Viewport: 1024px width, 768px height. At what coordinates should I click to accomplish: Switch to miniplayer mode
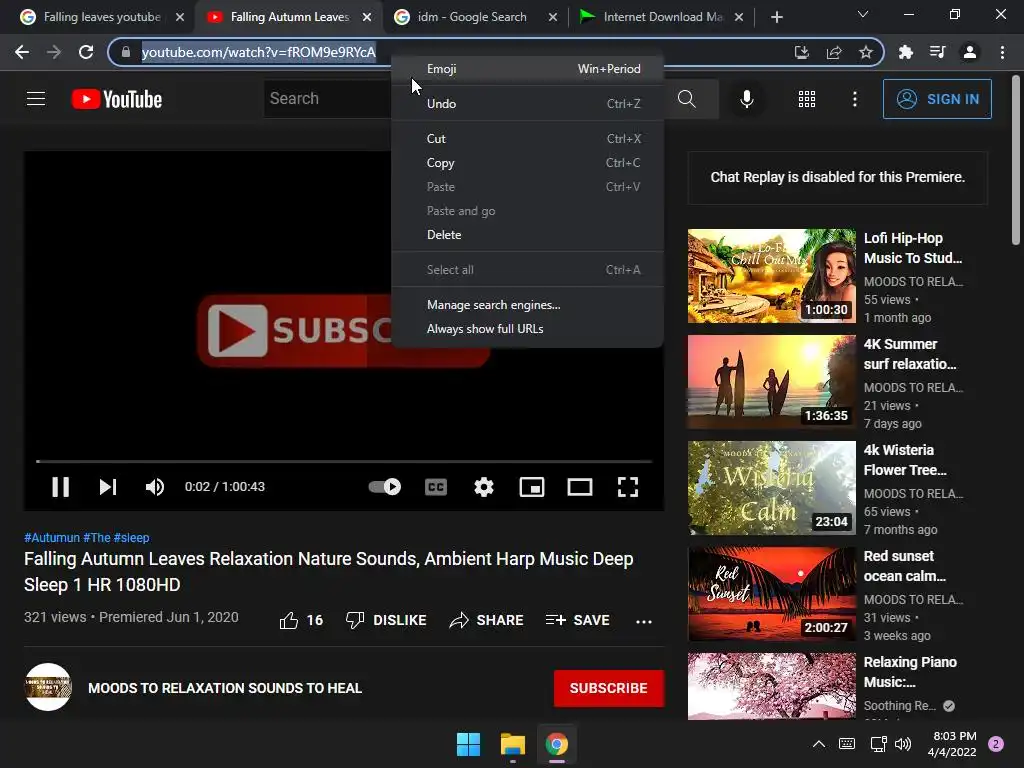pyautogui.click(x=532, y=487)
